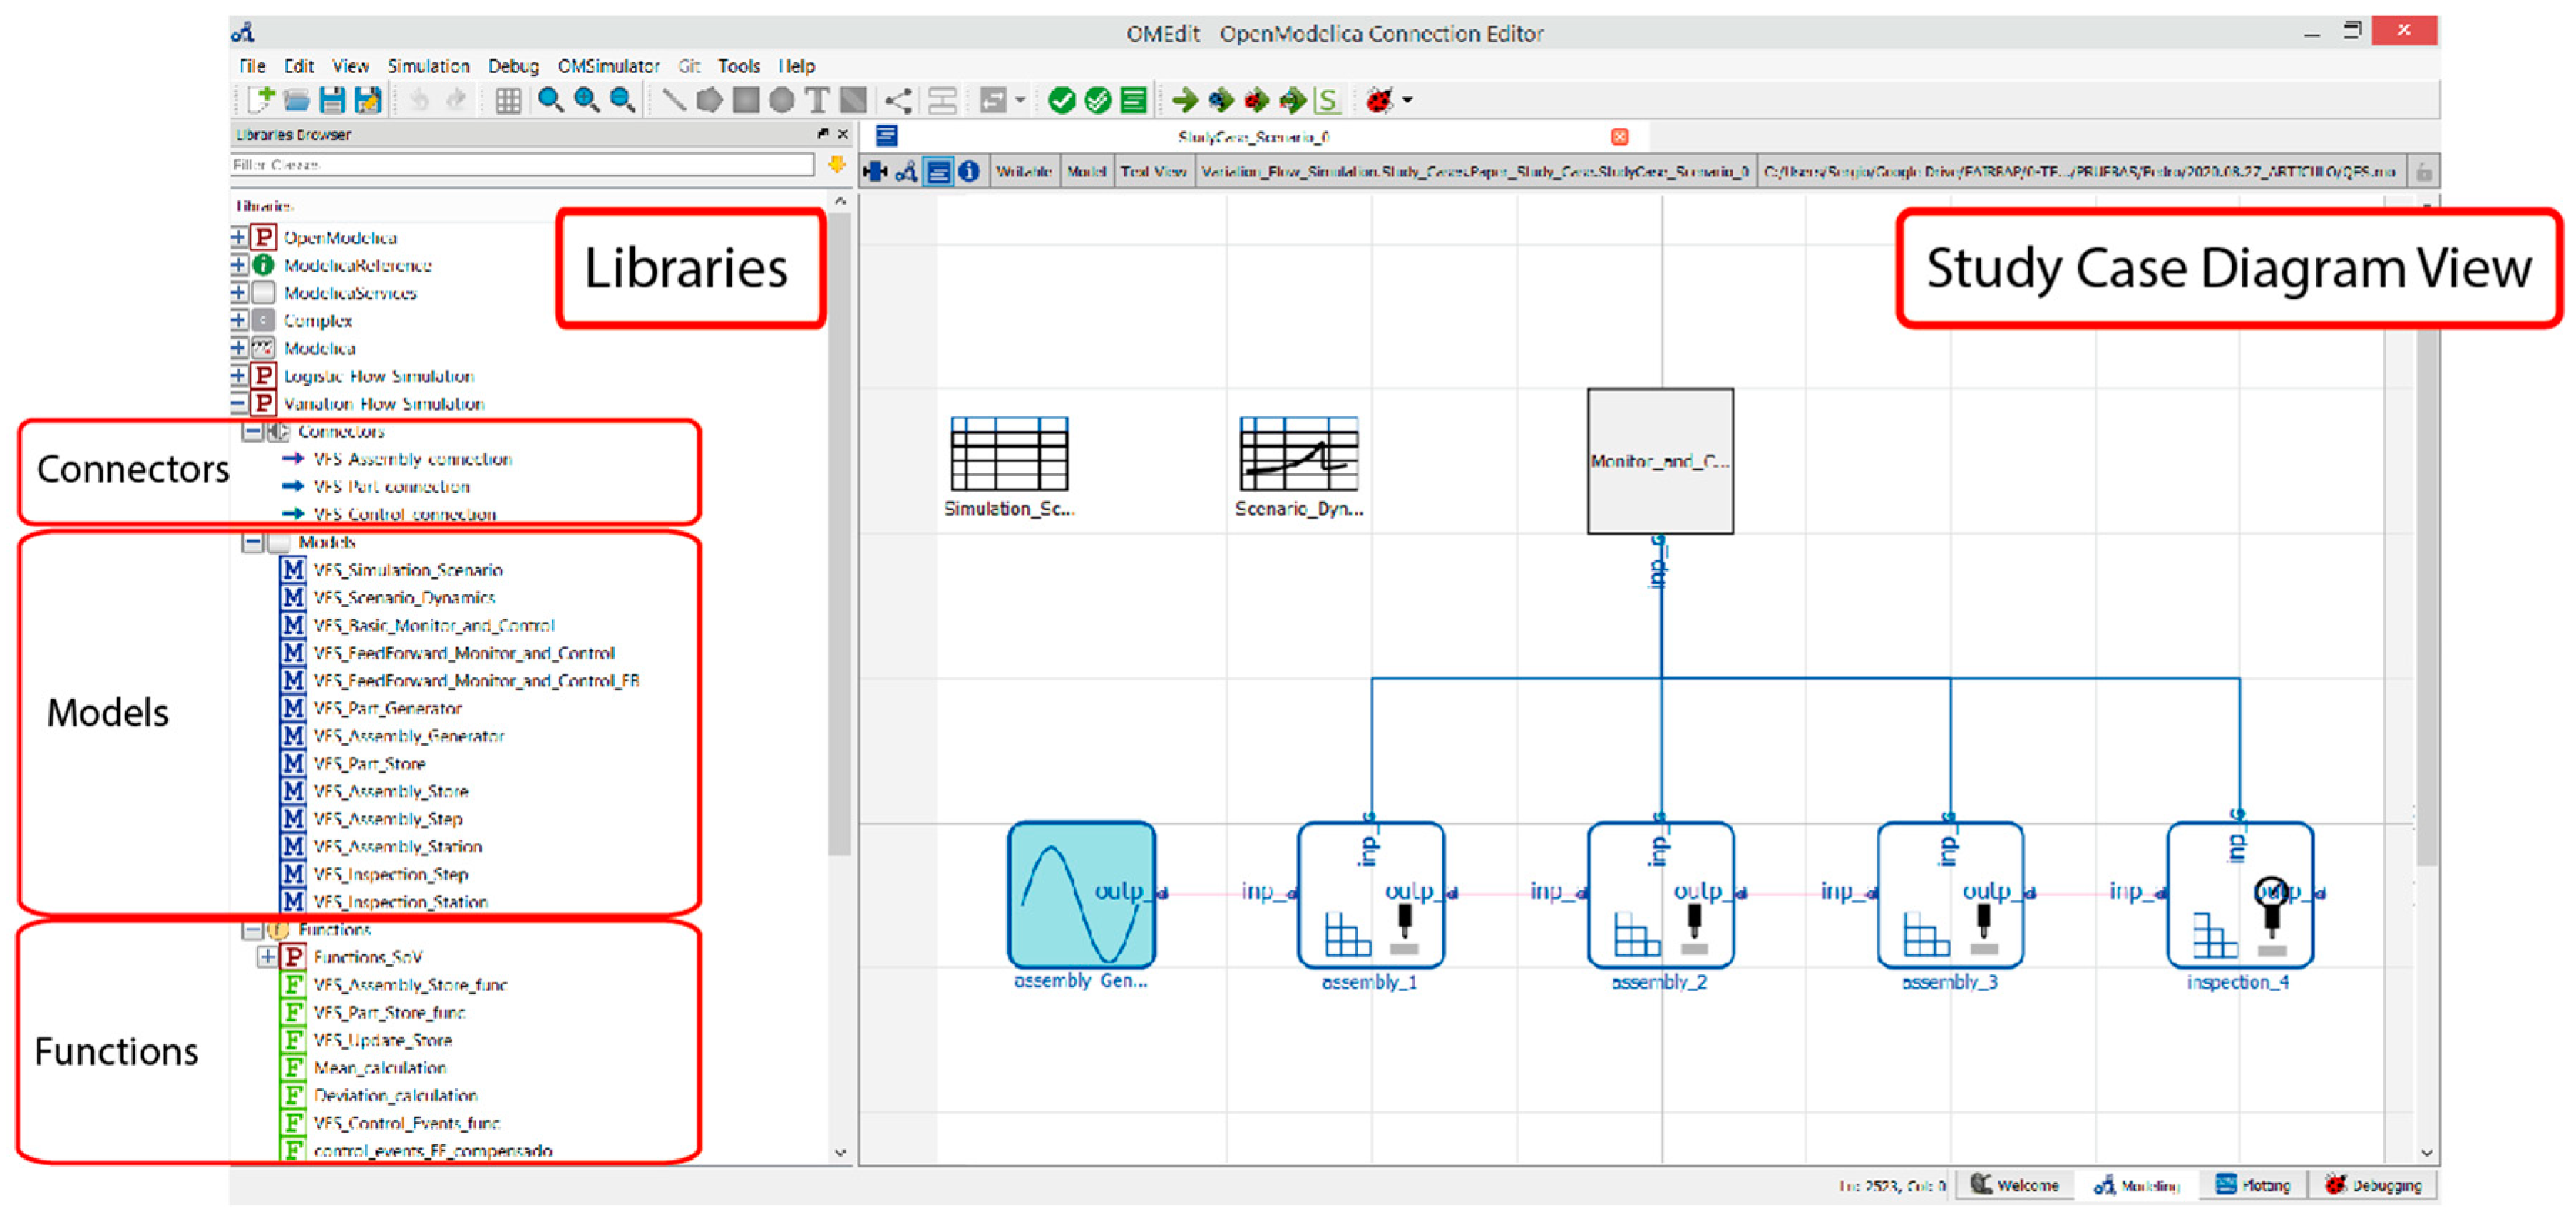Toggle grid lines display icon
Image resolution: width=2576 pixels, height=1226 pixels.
pyautogui.click(x=508, y=100)
